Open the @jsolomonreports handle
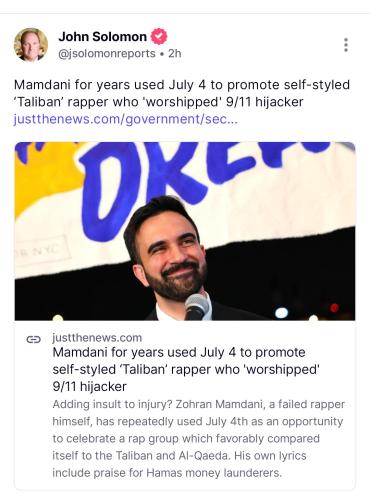370x500 pixels. click(107, 53)
